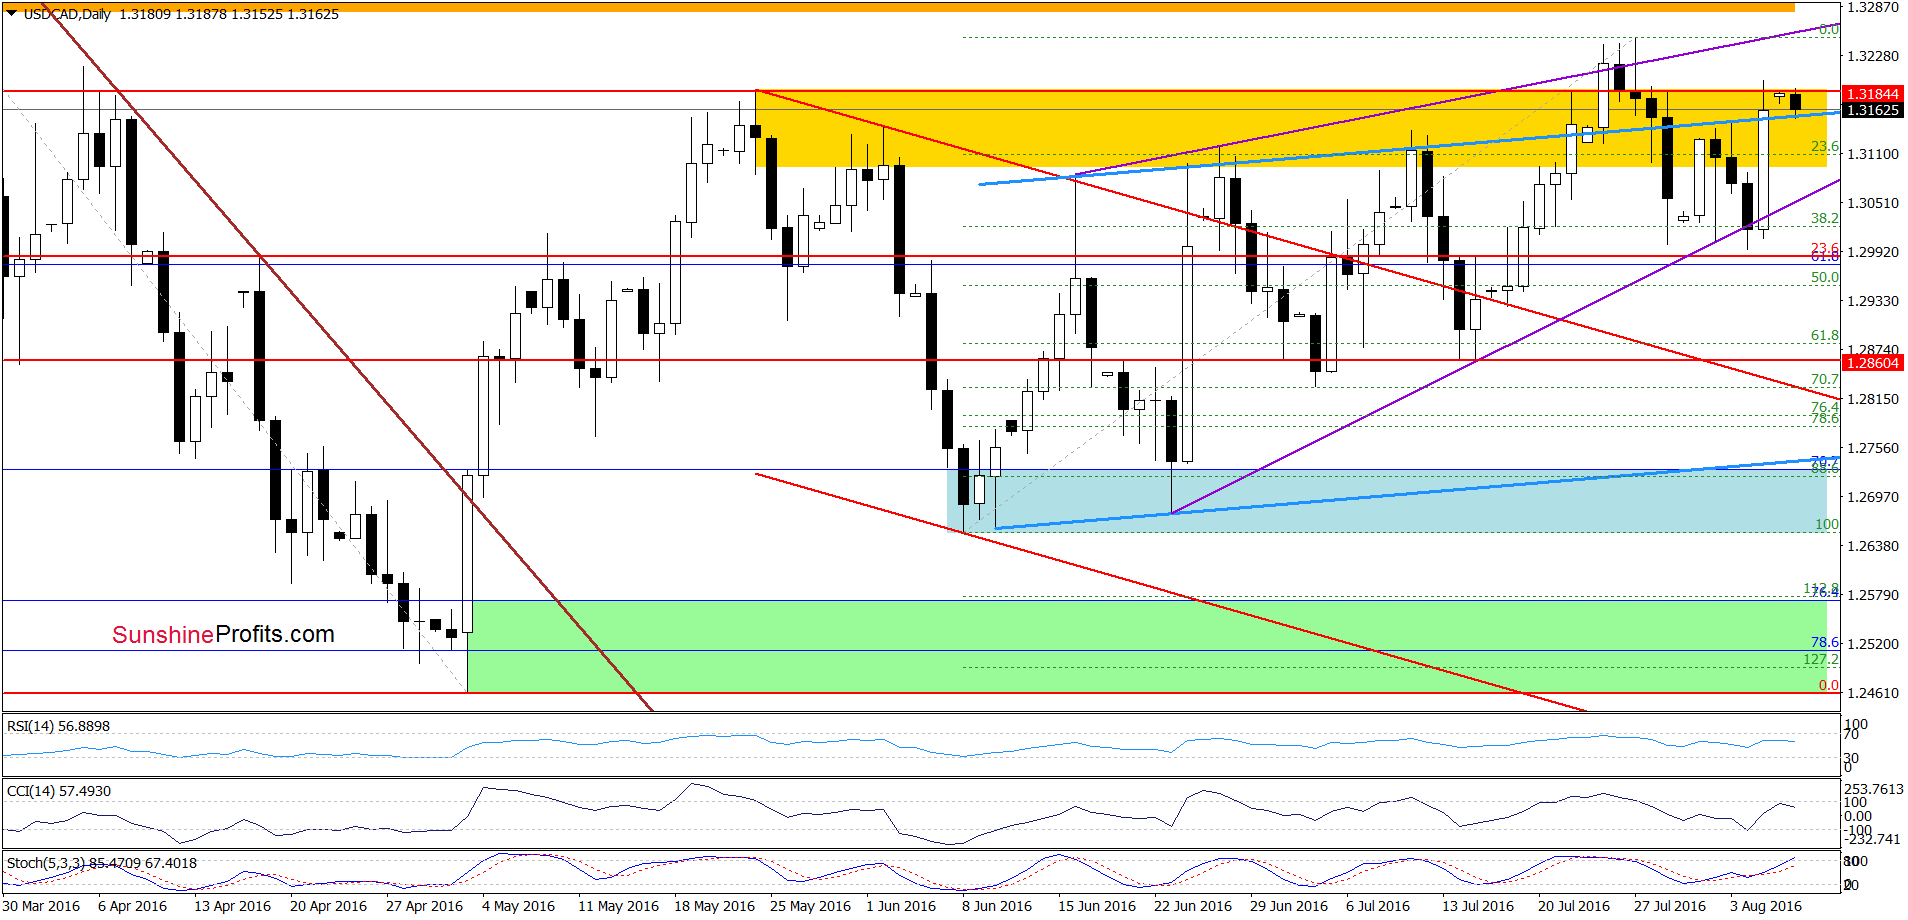Image resolution: width=1908 pixels, height=920 pixels.
Task: Click the green 70.7 Fibonacci level label
Action: pos(1825,379)
